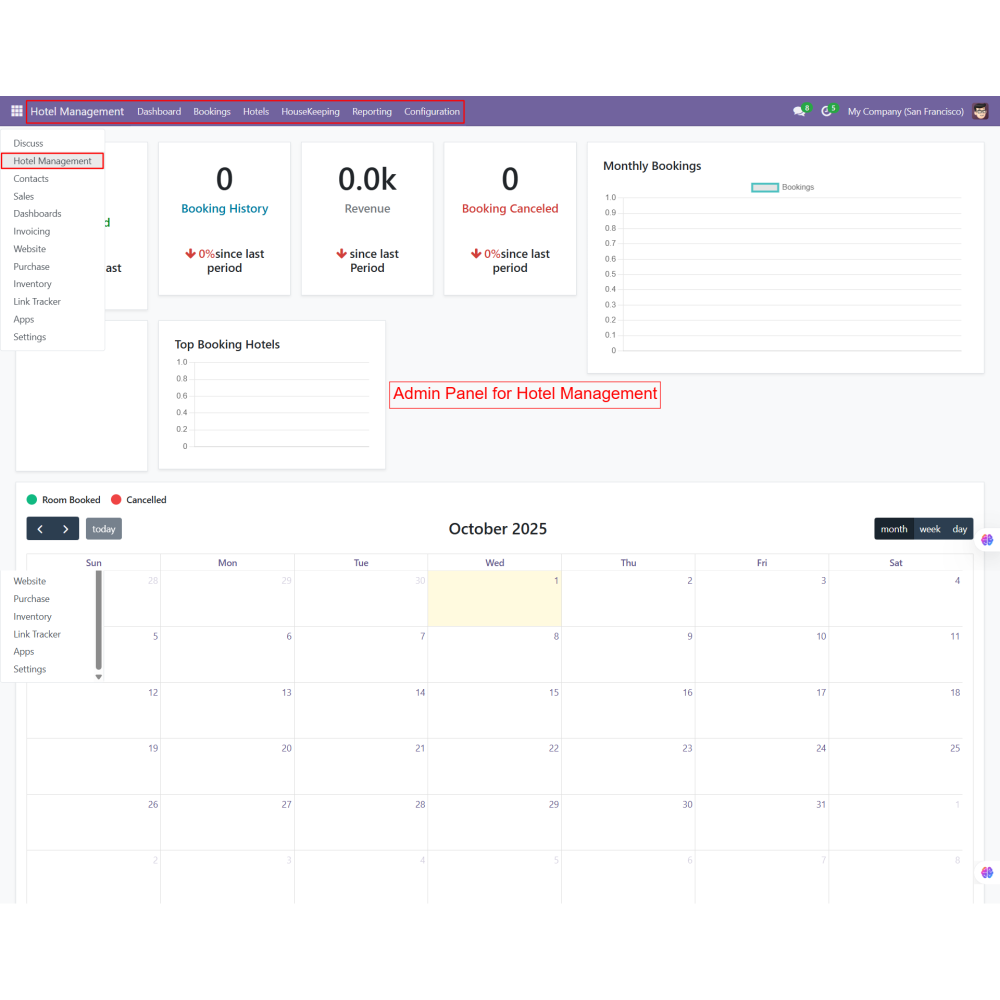Expand the Configuration menu
This screenshot has height=1000, width=1000.
click(432, 112)
